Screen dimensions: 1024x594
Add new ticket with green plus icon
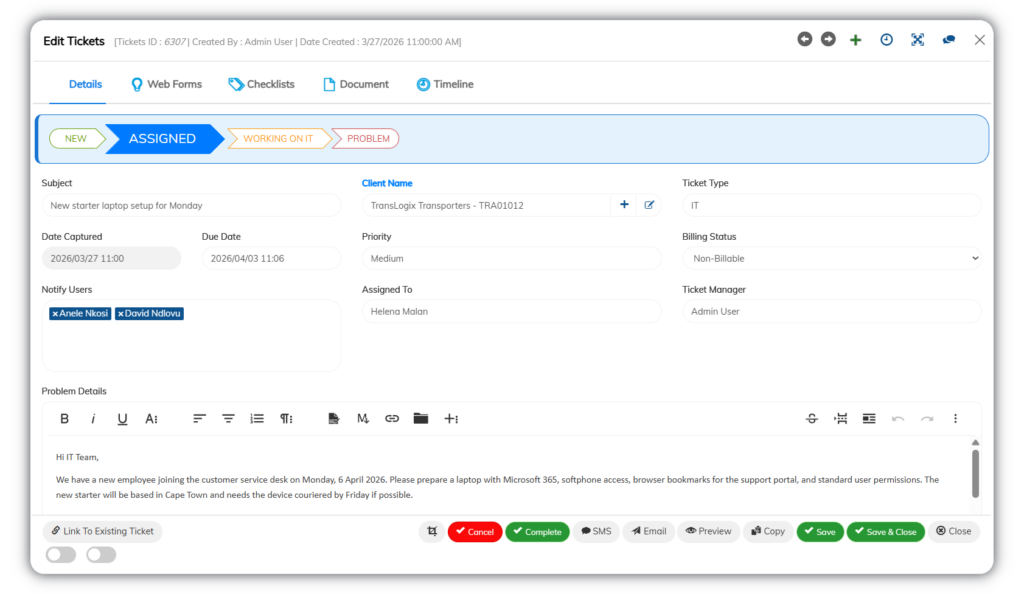[856, 40]
